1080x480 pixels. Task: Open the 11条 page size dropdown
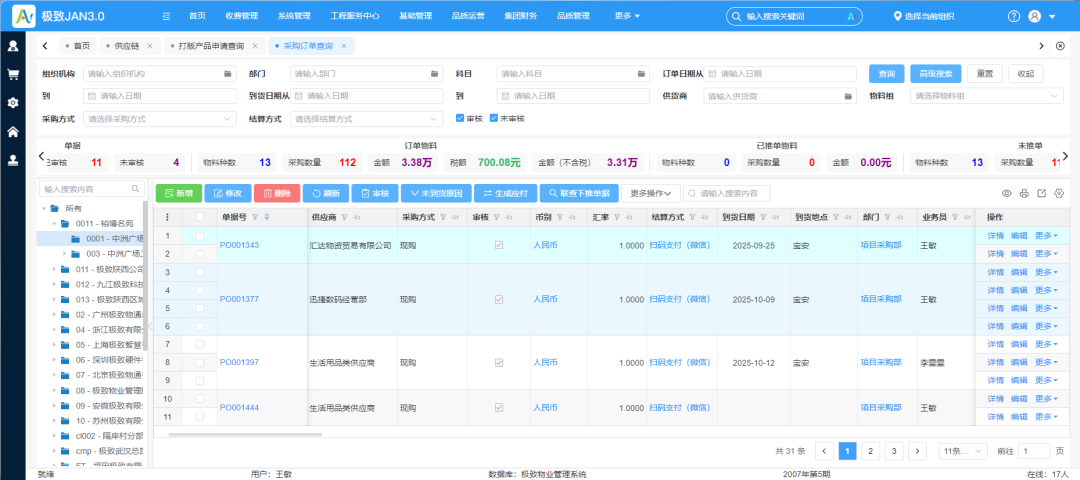tap(964, 451)
